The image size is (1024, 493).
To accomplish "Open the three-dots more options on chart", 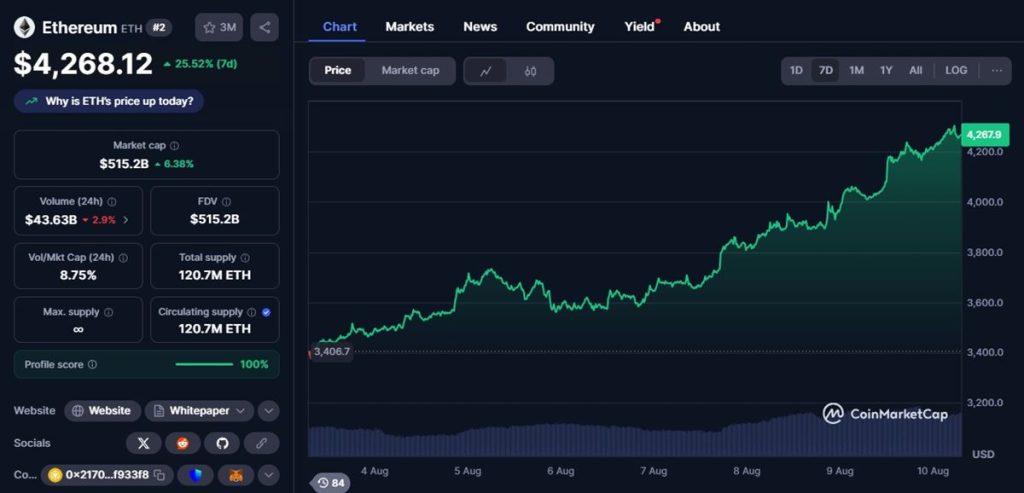I will click(997, 71).
